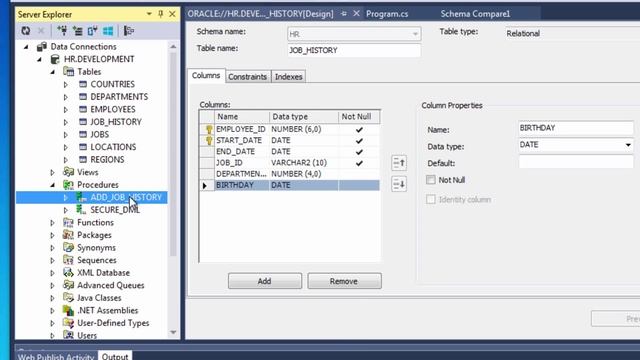
Task: Toggle Not Null for DEPARTMEN... row
Action: [x=359, y=174]
